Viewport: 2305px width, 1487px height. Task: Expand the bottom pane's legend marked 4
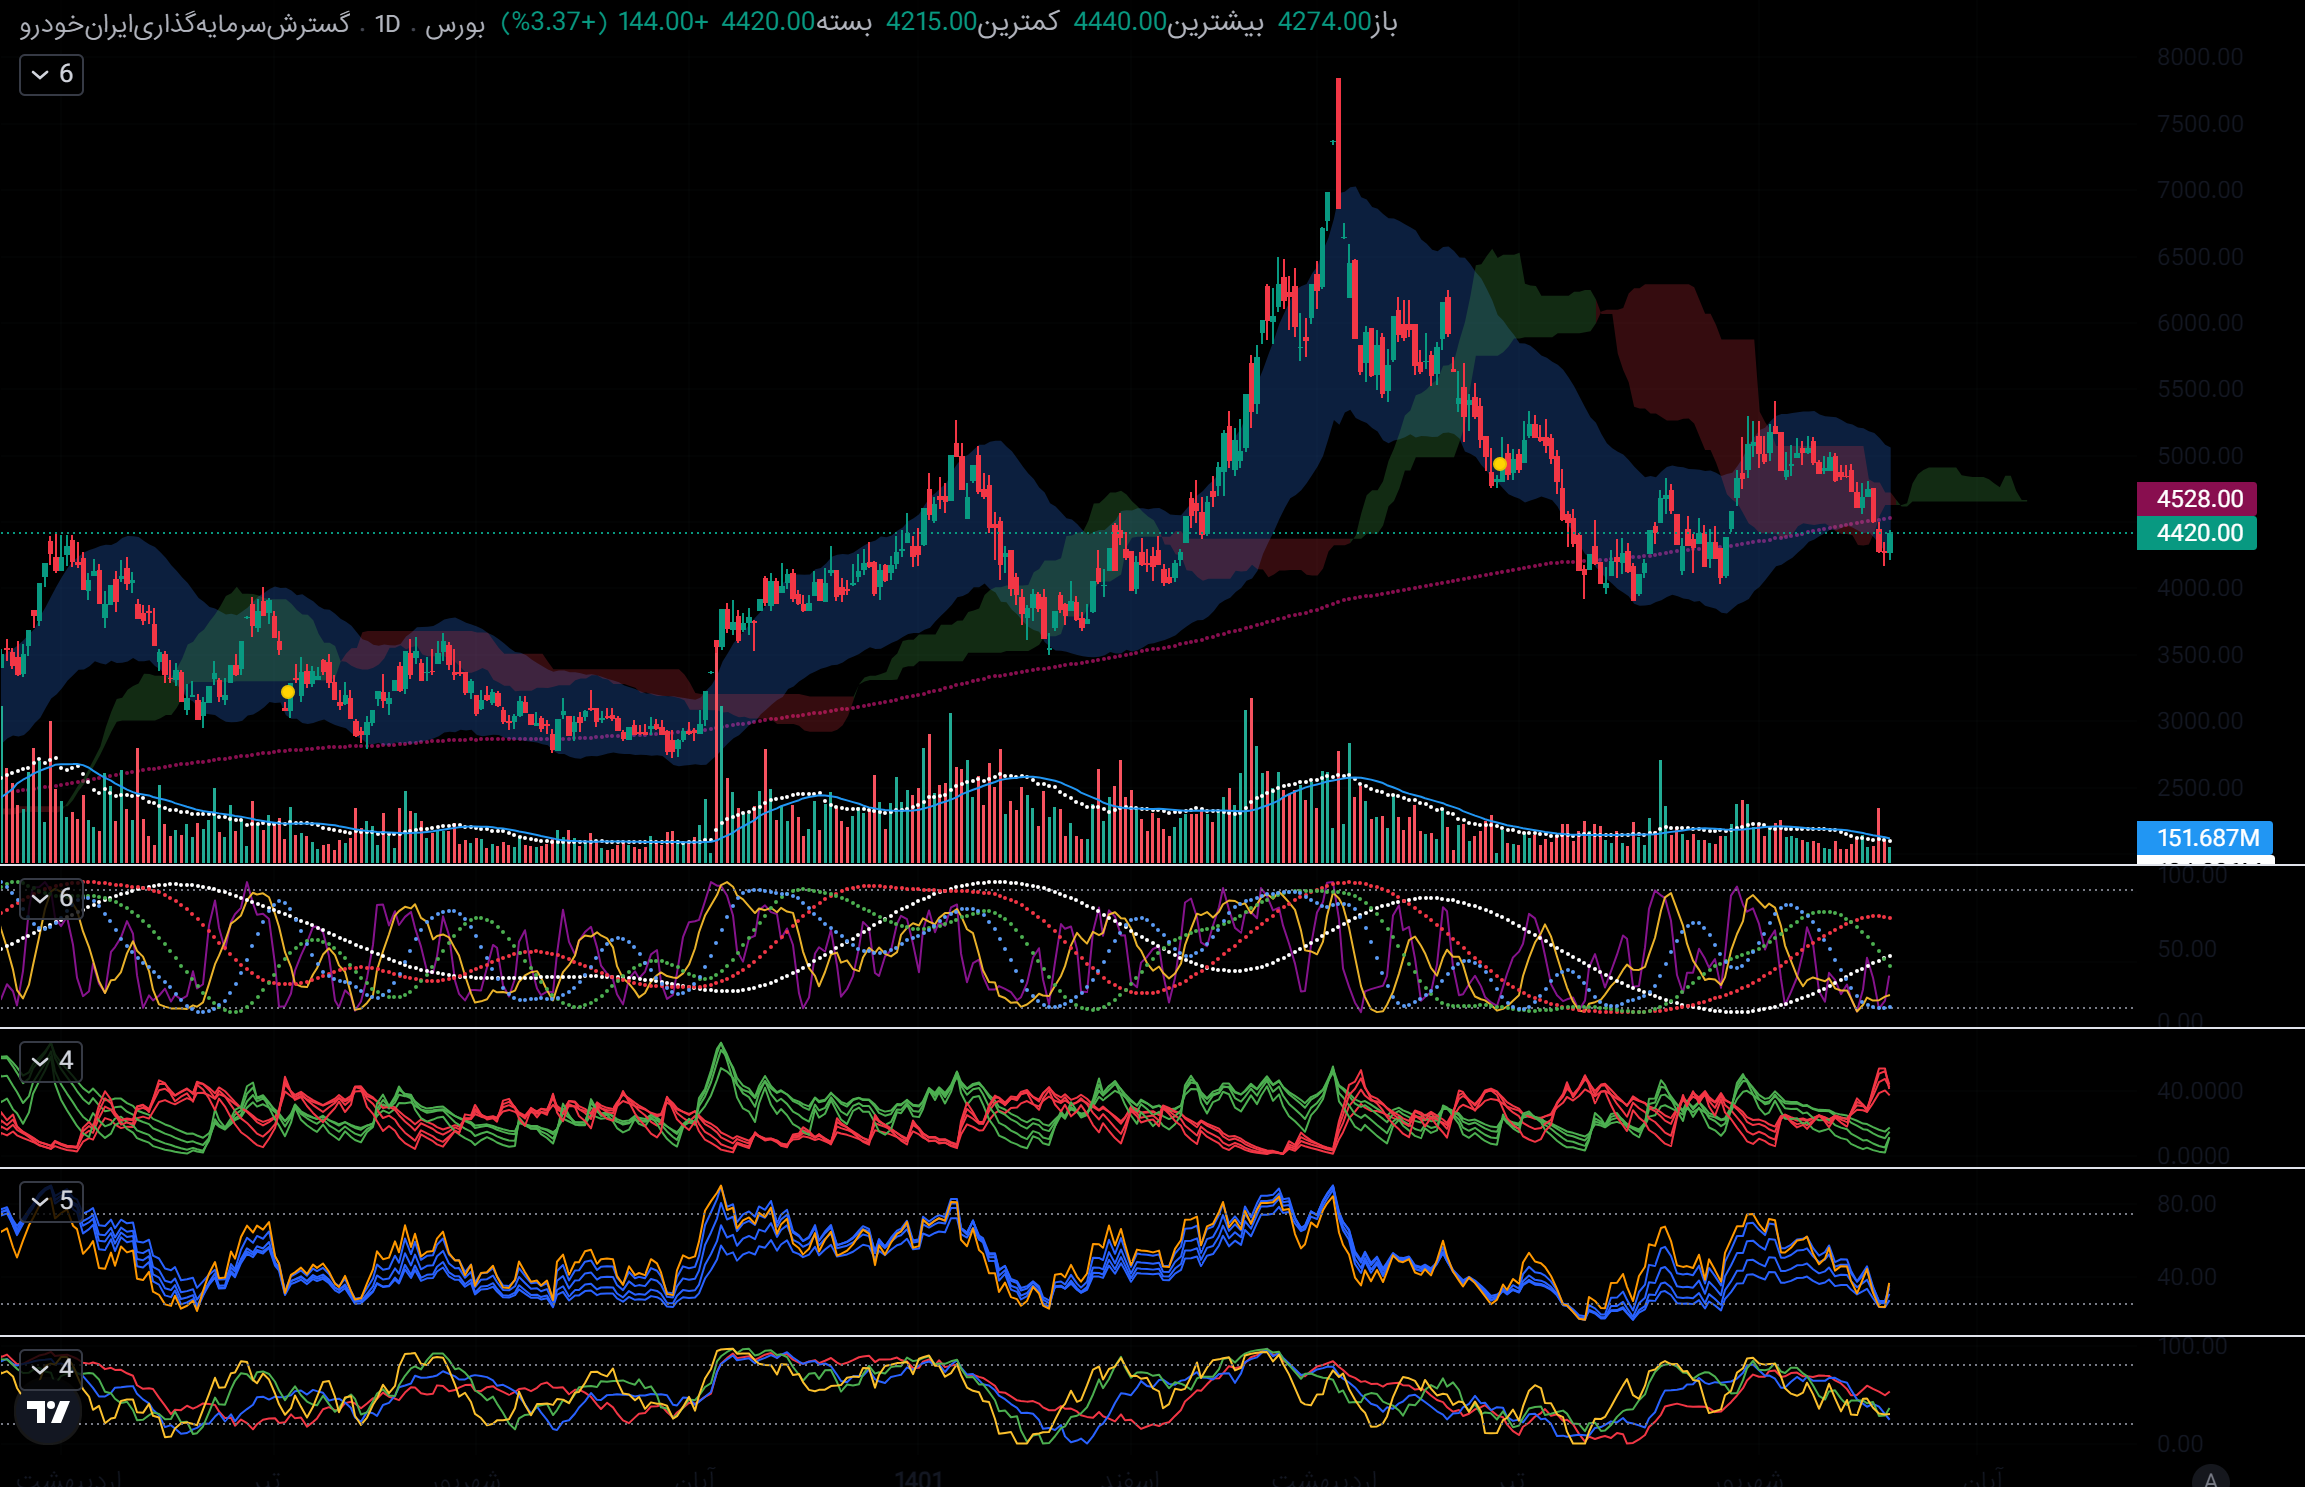point(51,1369)
